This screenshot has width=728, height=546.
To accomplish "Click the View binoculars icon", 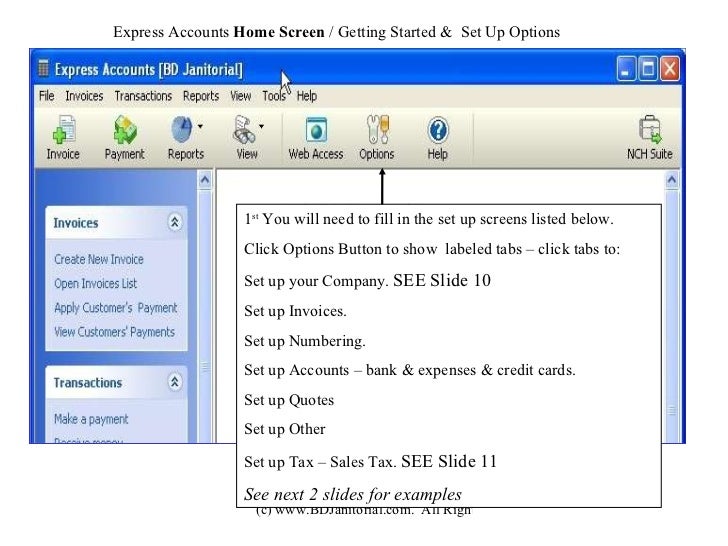I will coord(244,130).
